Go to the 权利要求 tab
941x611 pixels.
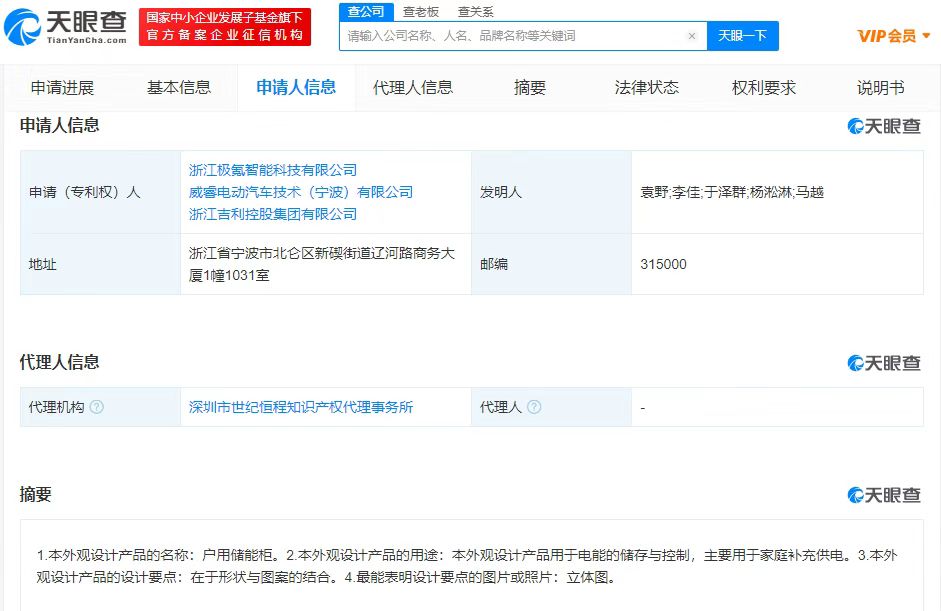tap(764, 88)
